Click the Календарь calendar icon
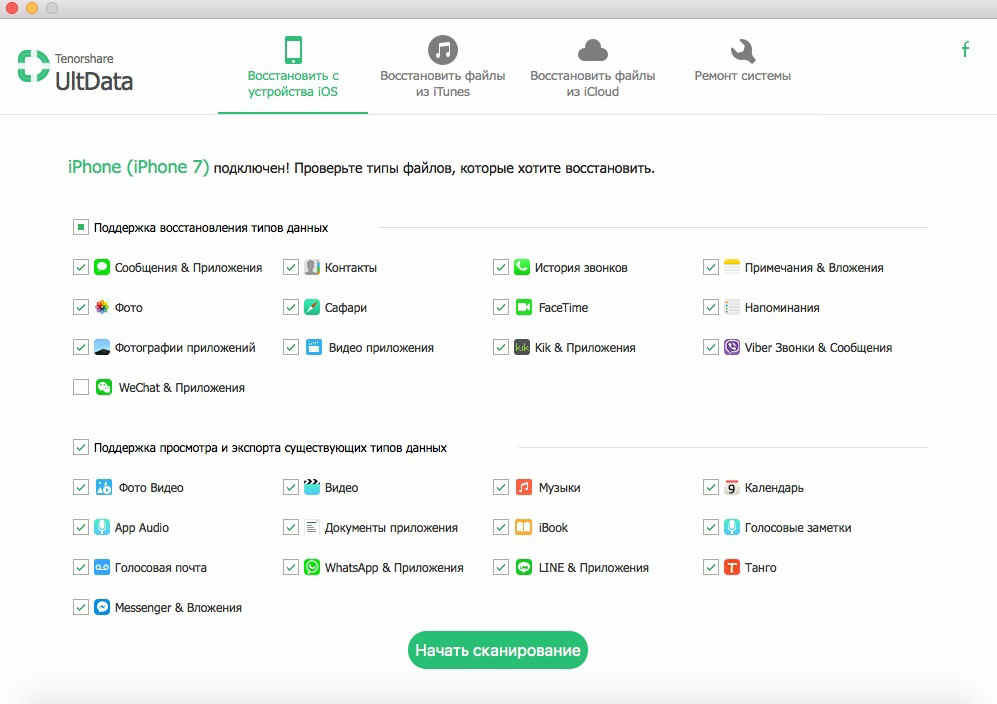Viewport: 997px width, 704px height. (732, 488)
